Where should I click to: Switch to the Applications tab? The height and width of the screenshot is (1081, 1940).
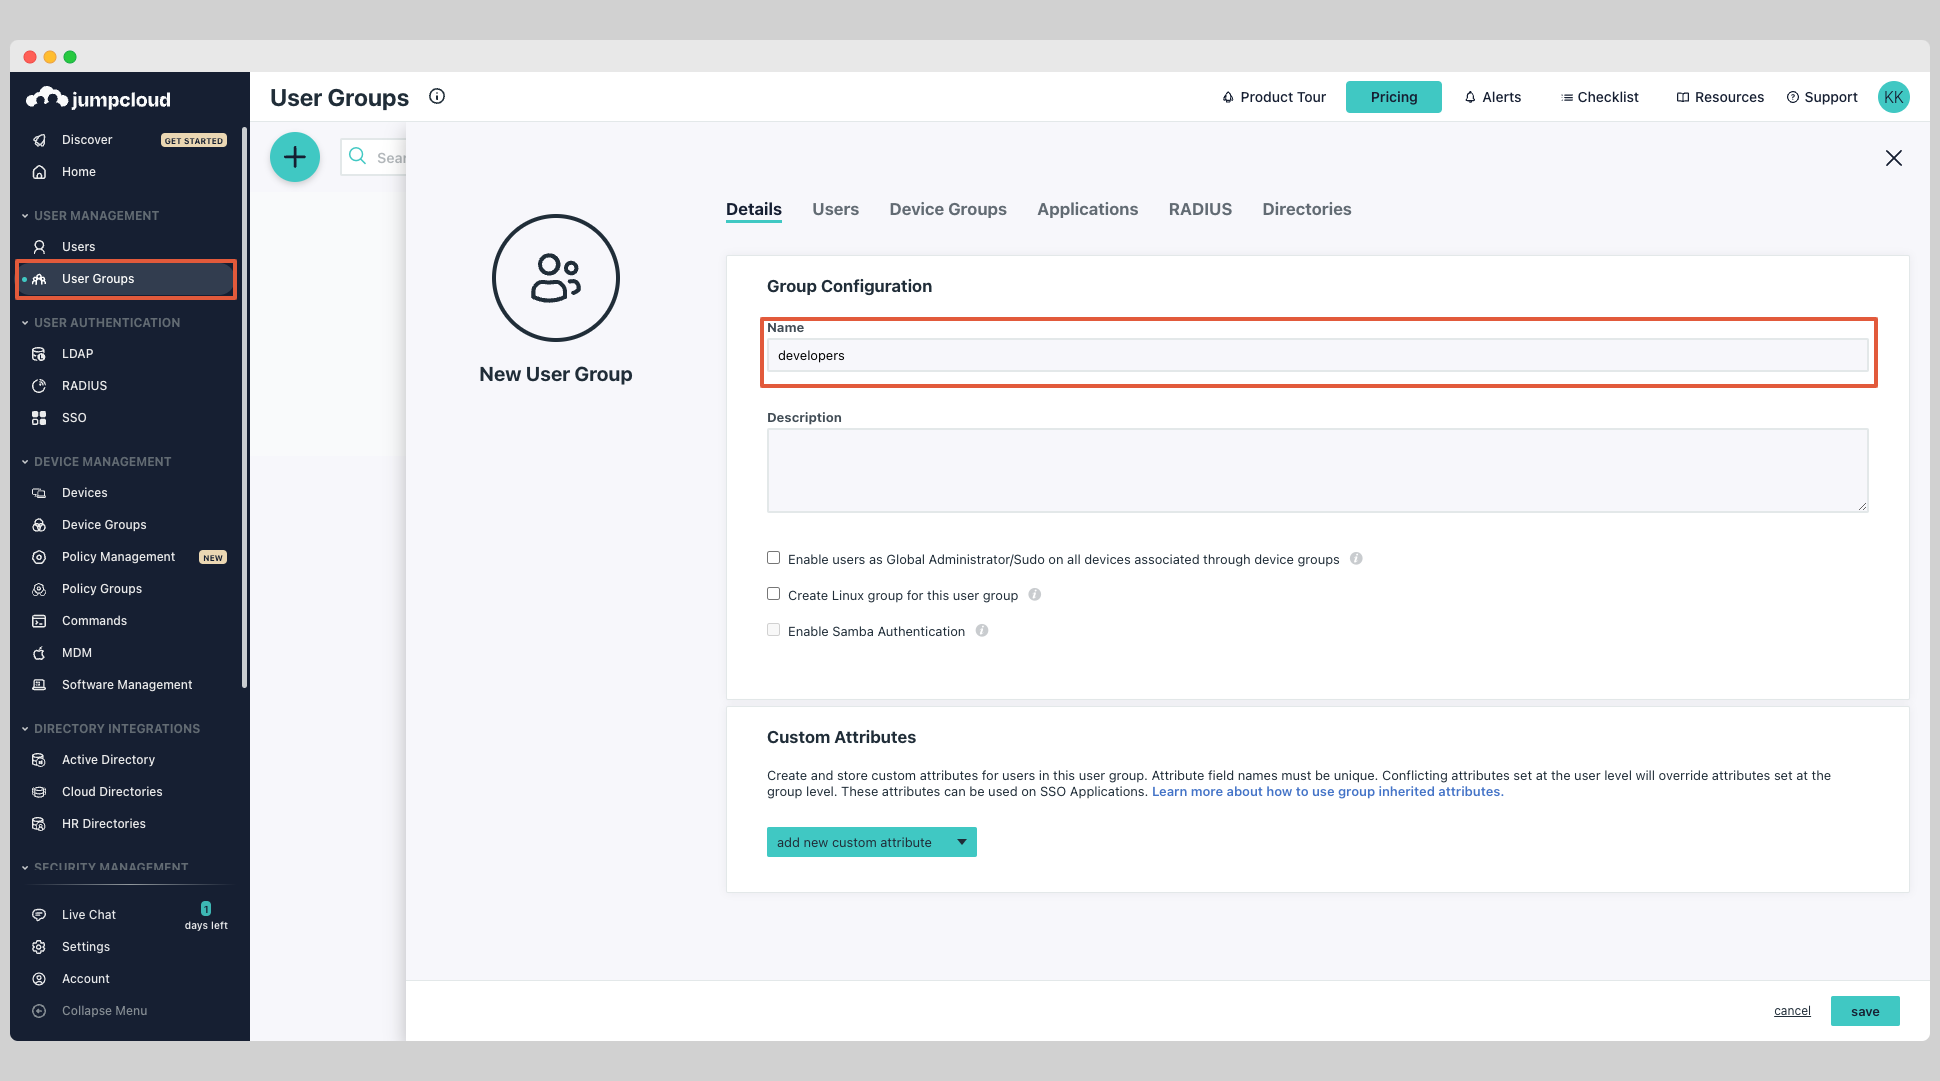(1087, 209)
